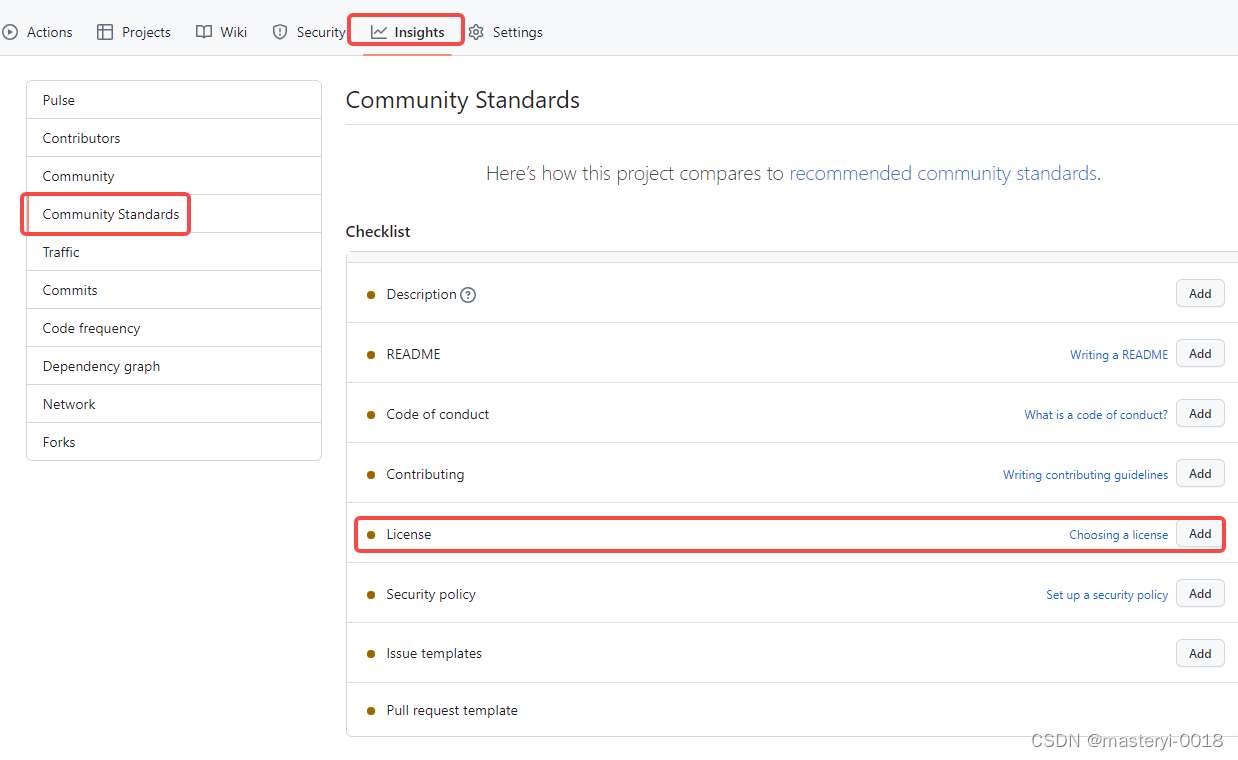Image resolution: width=1238 pixels, height=760 pixels.
Task: Click the Description help question-mark icon
Action: (x=468, y=295)
